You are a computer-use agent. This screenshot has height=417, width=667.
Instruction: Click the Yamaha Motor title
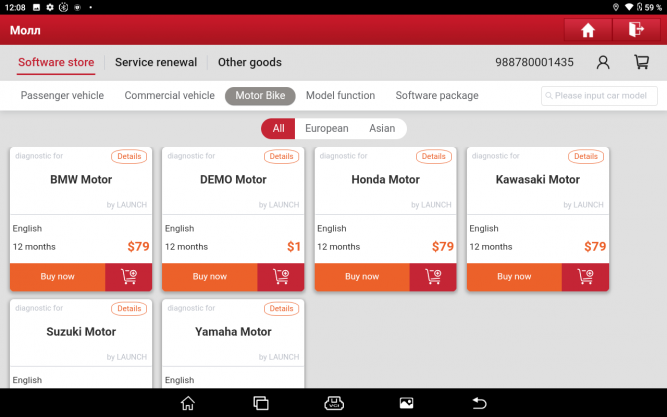[x=233, y=332]
